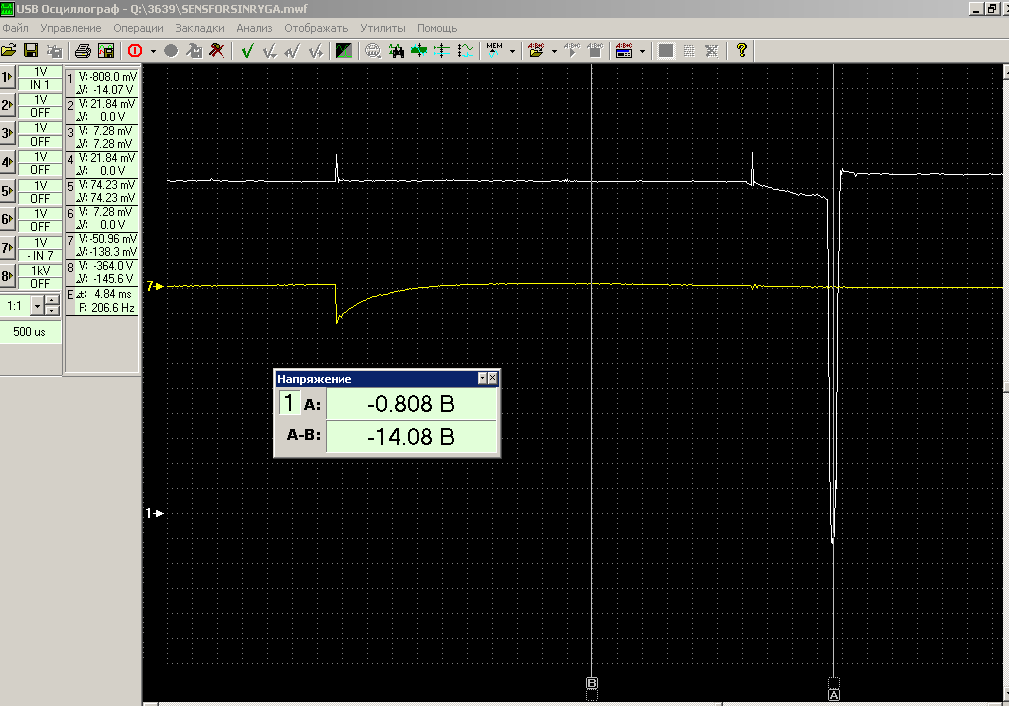Click the green checkmark icon

coord(247,50)
